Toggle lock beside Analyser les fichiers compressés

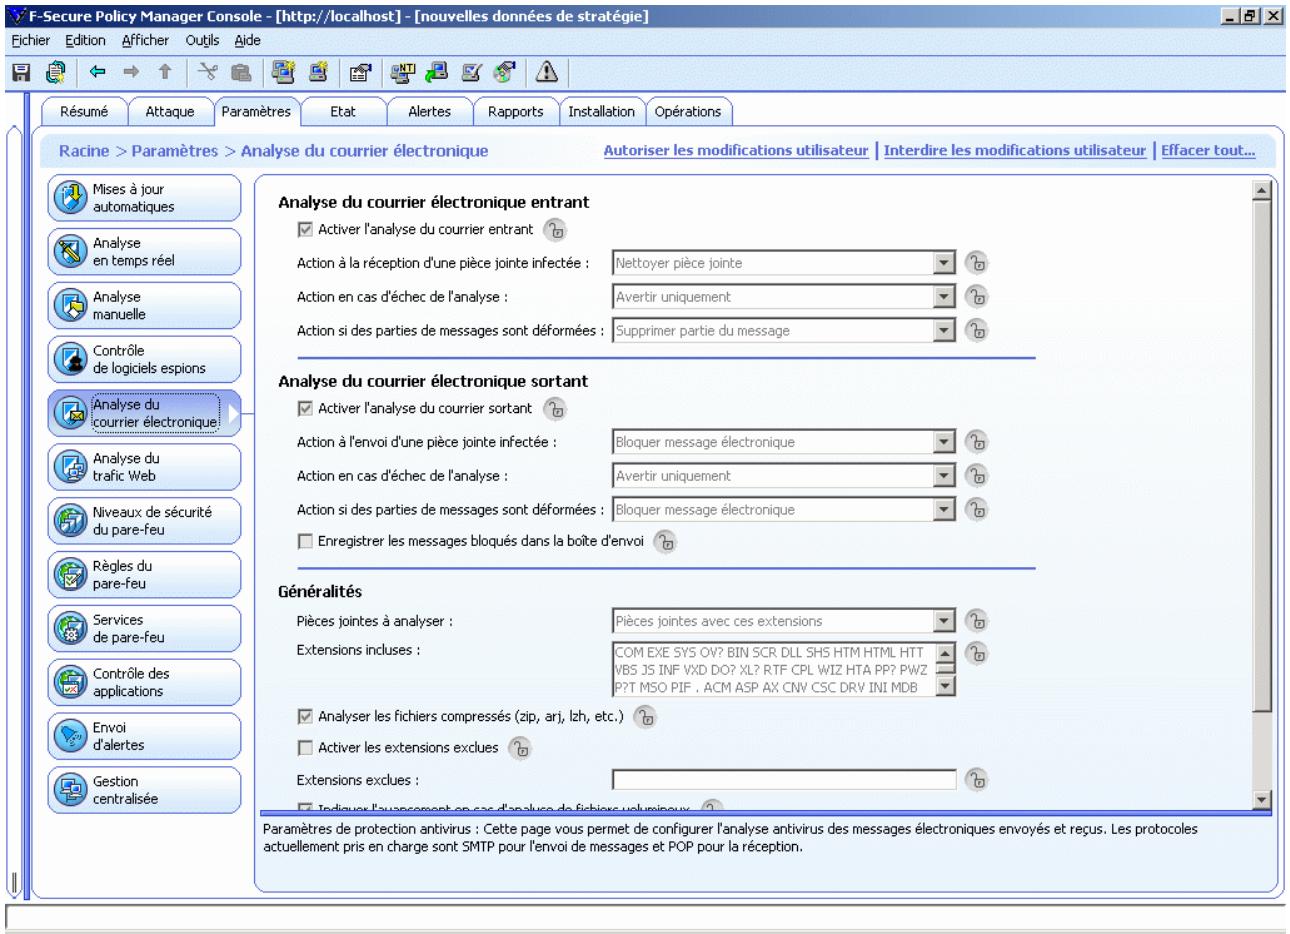(646, 718)
